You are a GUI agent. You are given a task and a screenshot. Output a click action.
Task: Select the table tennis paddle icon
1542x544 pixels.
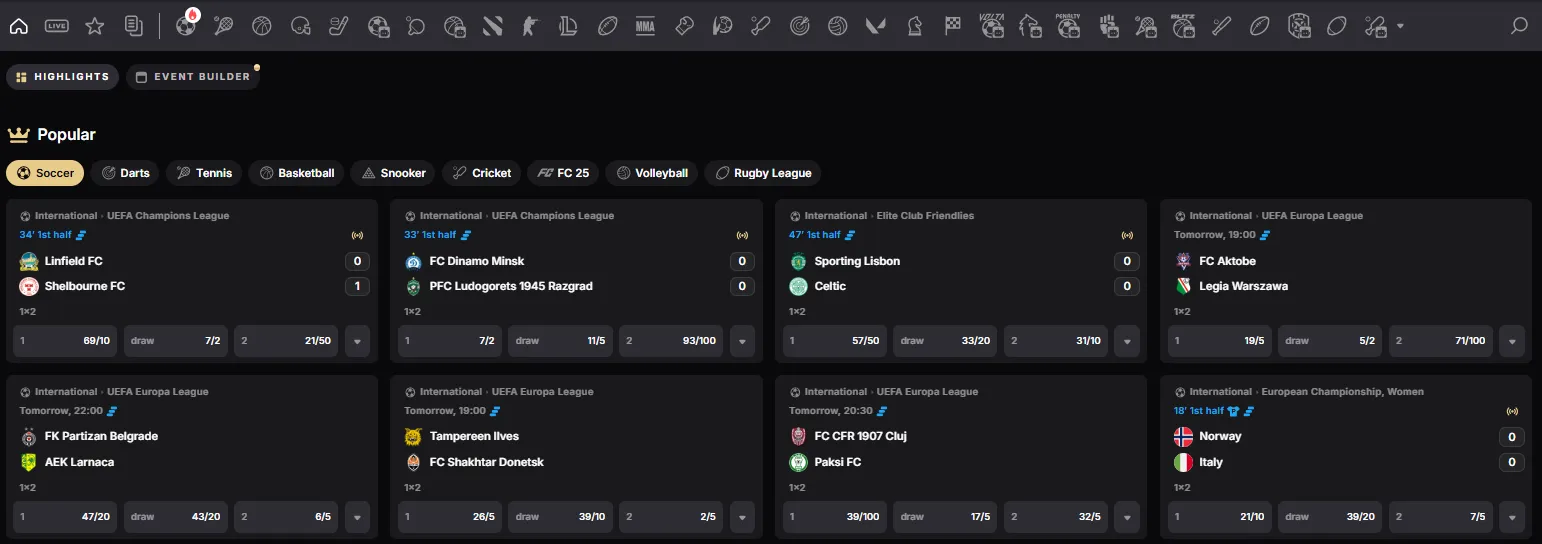[416, 26]
